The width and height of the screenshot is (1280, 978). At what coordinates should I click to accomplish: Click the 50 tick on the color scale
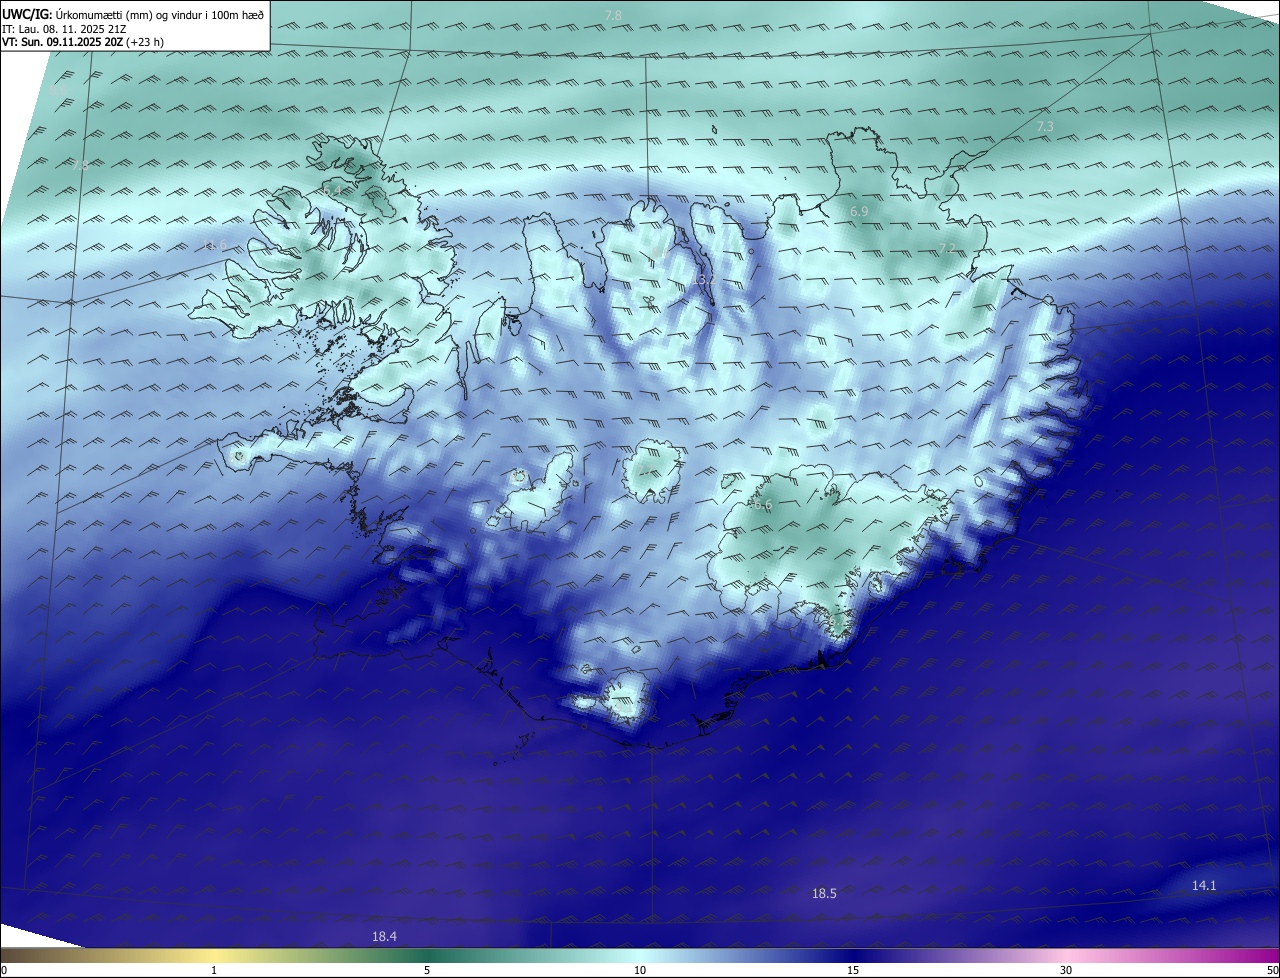coord(1272,970)
